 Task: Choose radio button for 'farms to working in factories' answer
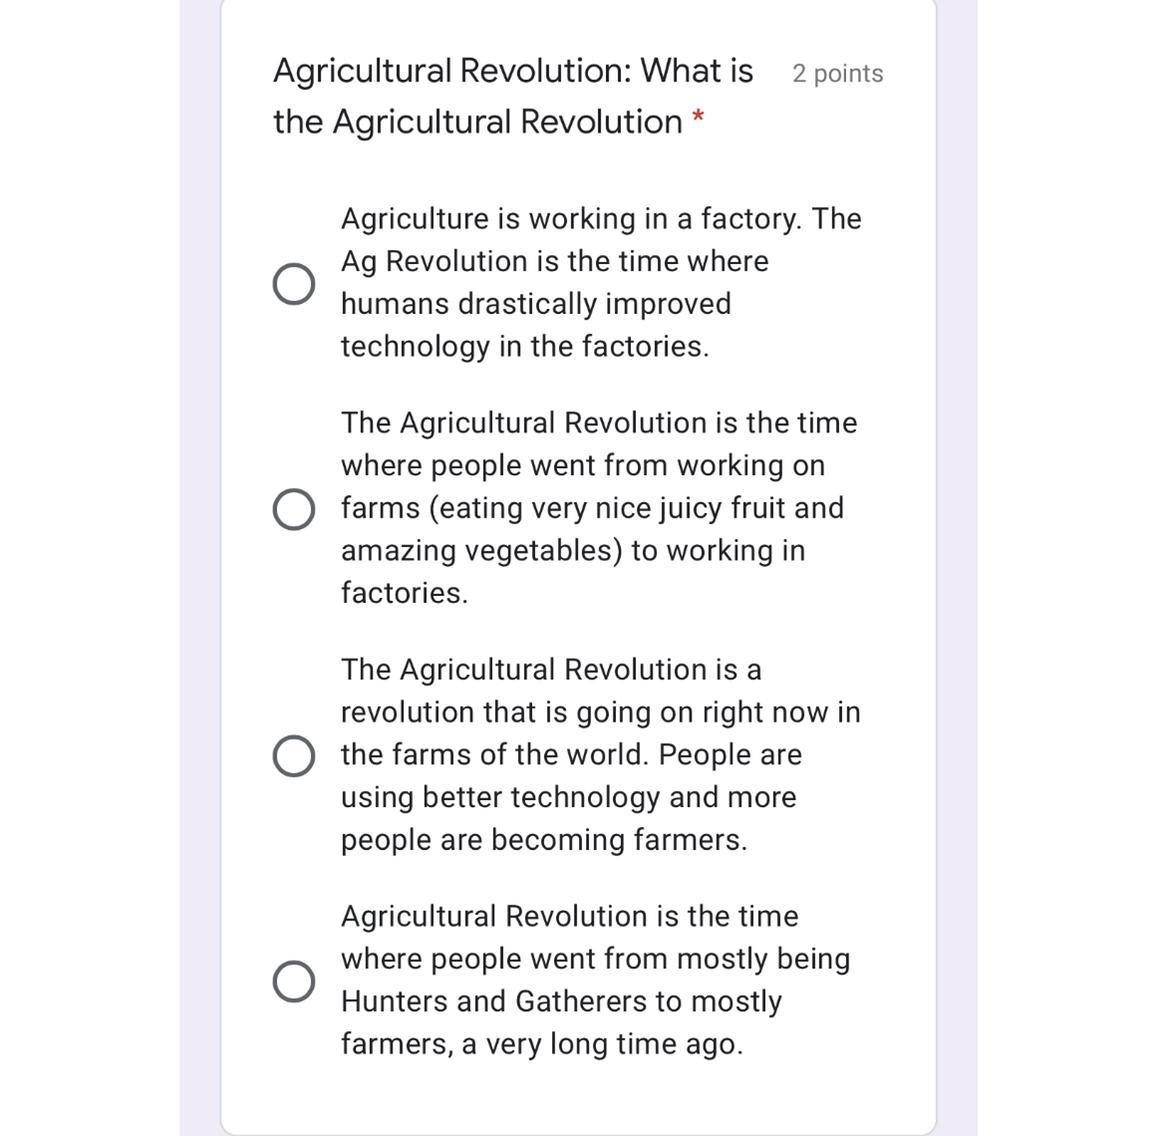(293, 509)
